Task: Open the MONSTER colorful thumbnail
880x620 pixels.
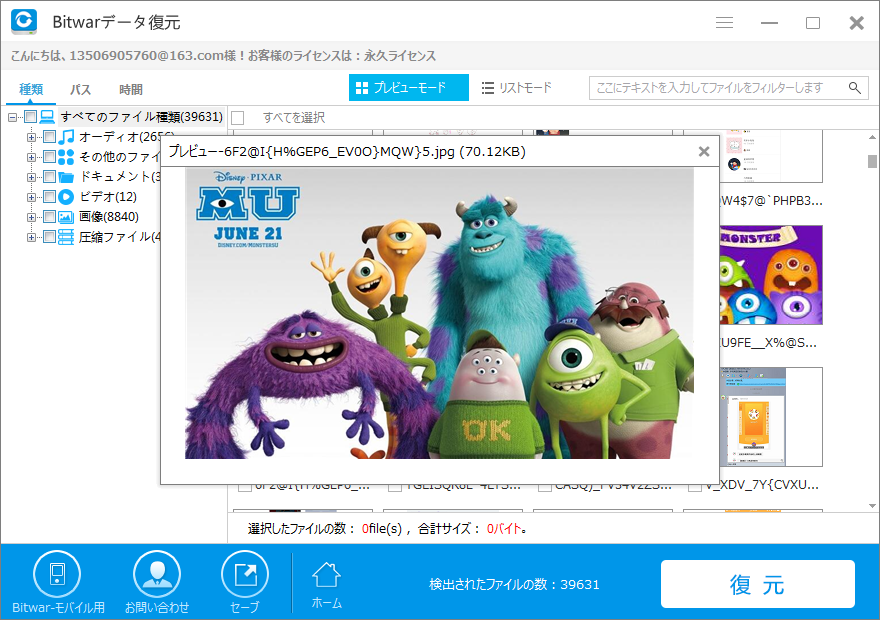Action: point(771,275)
